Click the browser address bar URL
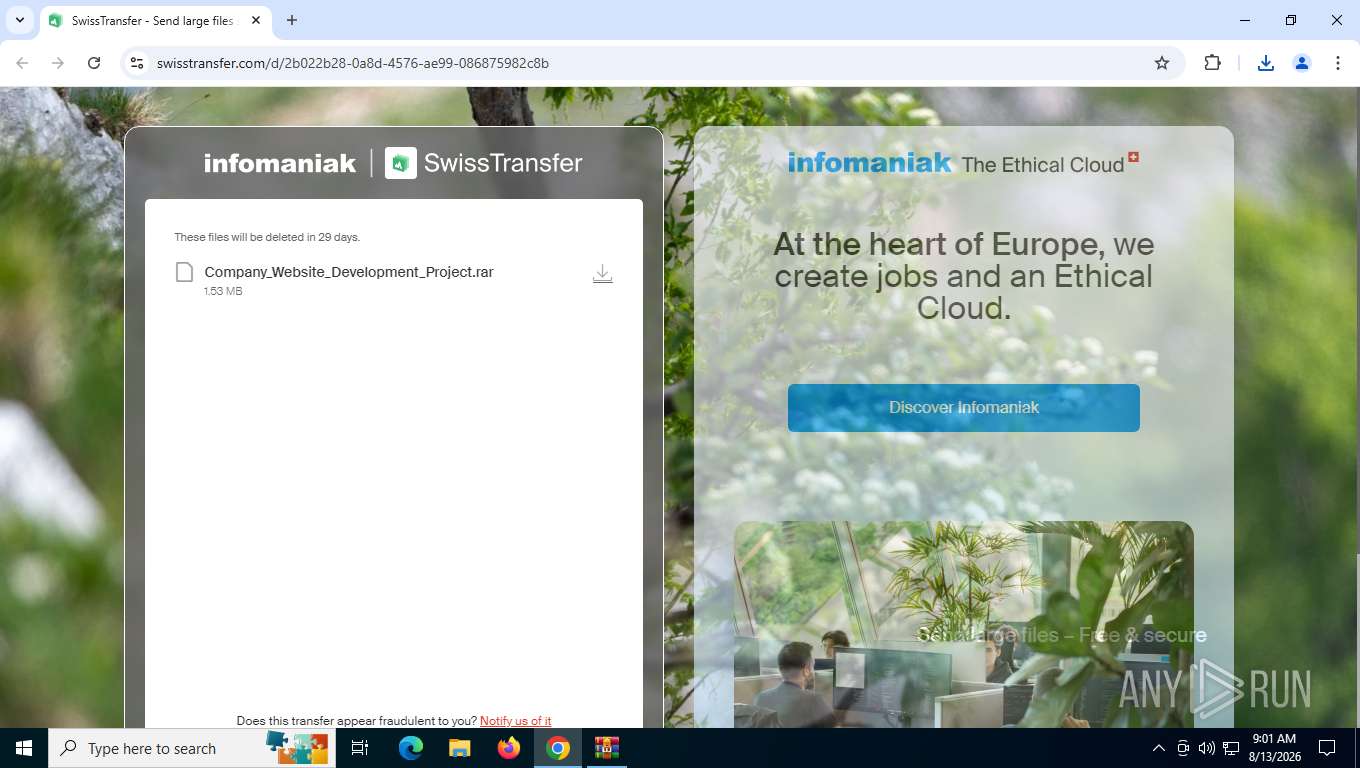 pos(353,63)
